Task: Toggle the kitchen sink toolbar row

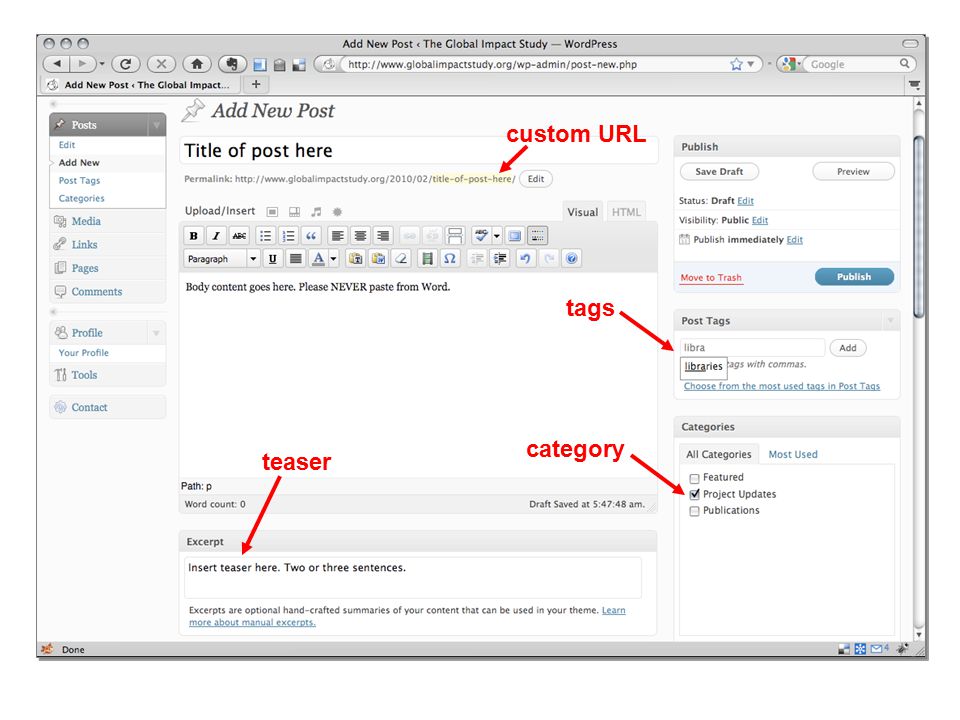Action: [538, 236]
